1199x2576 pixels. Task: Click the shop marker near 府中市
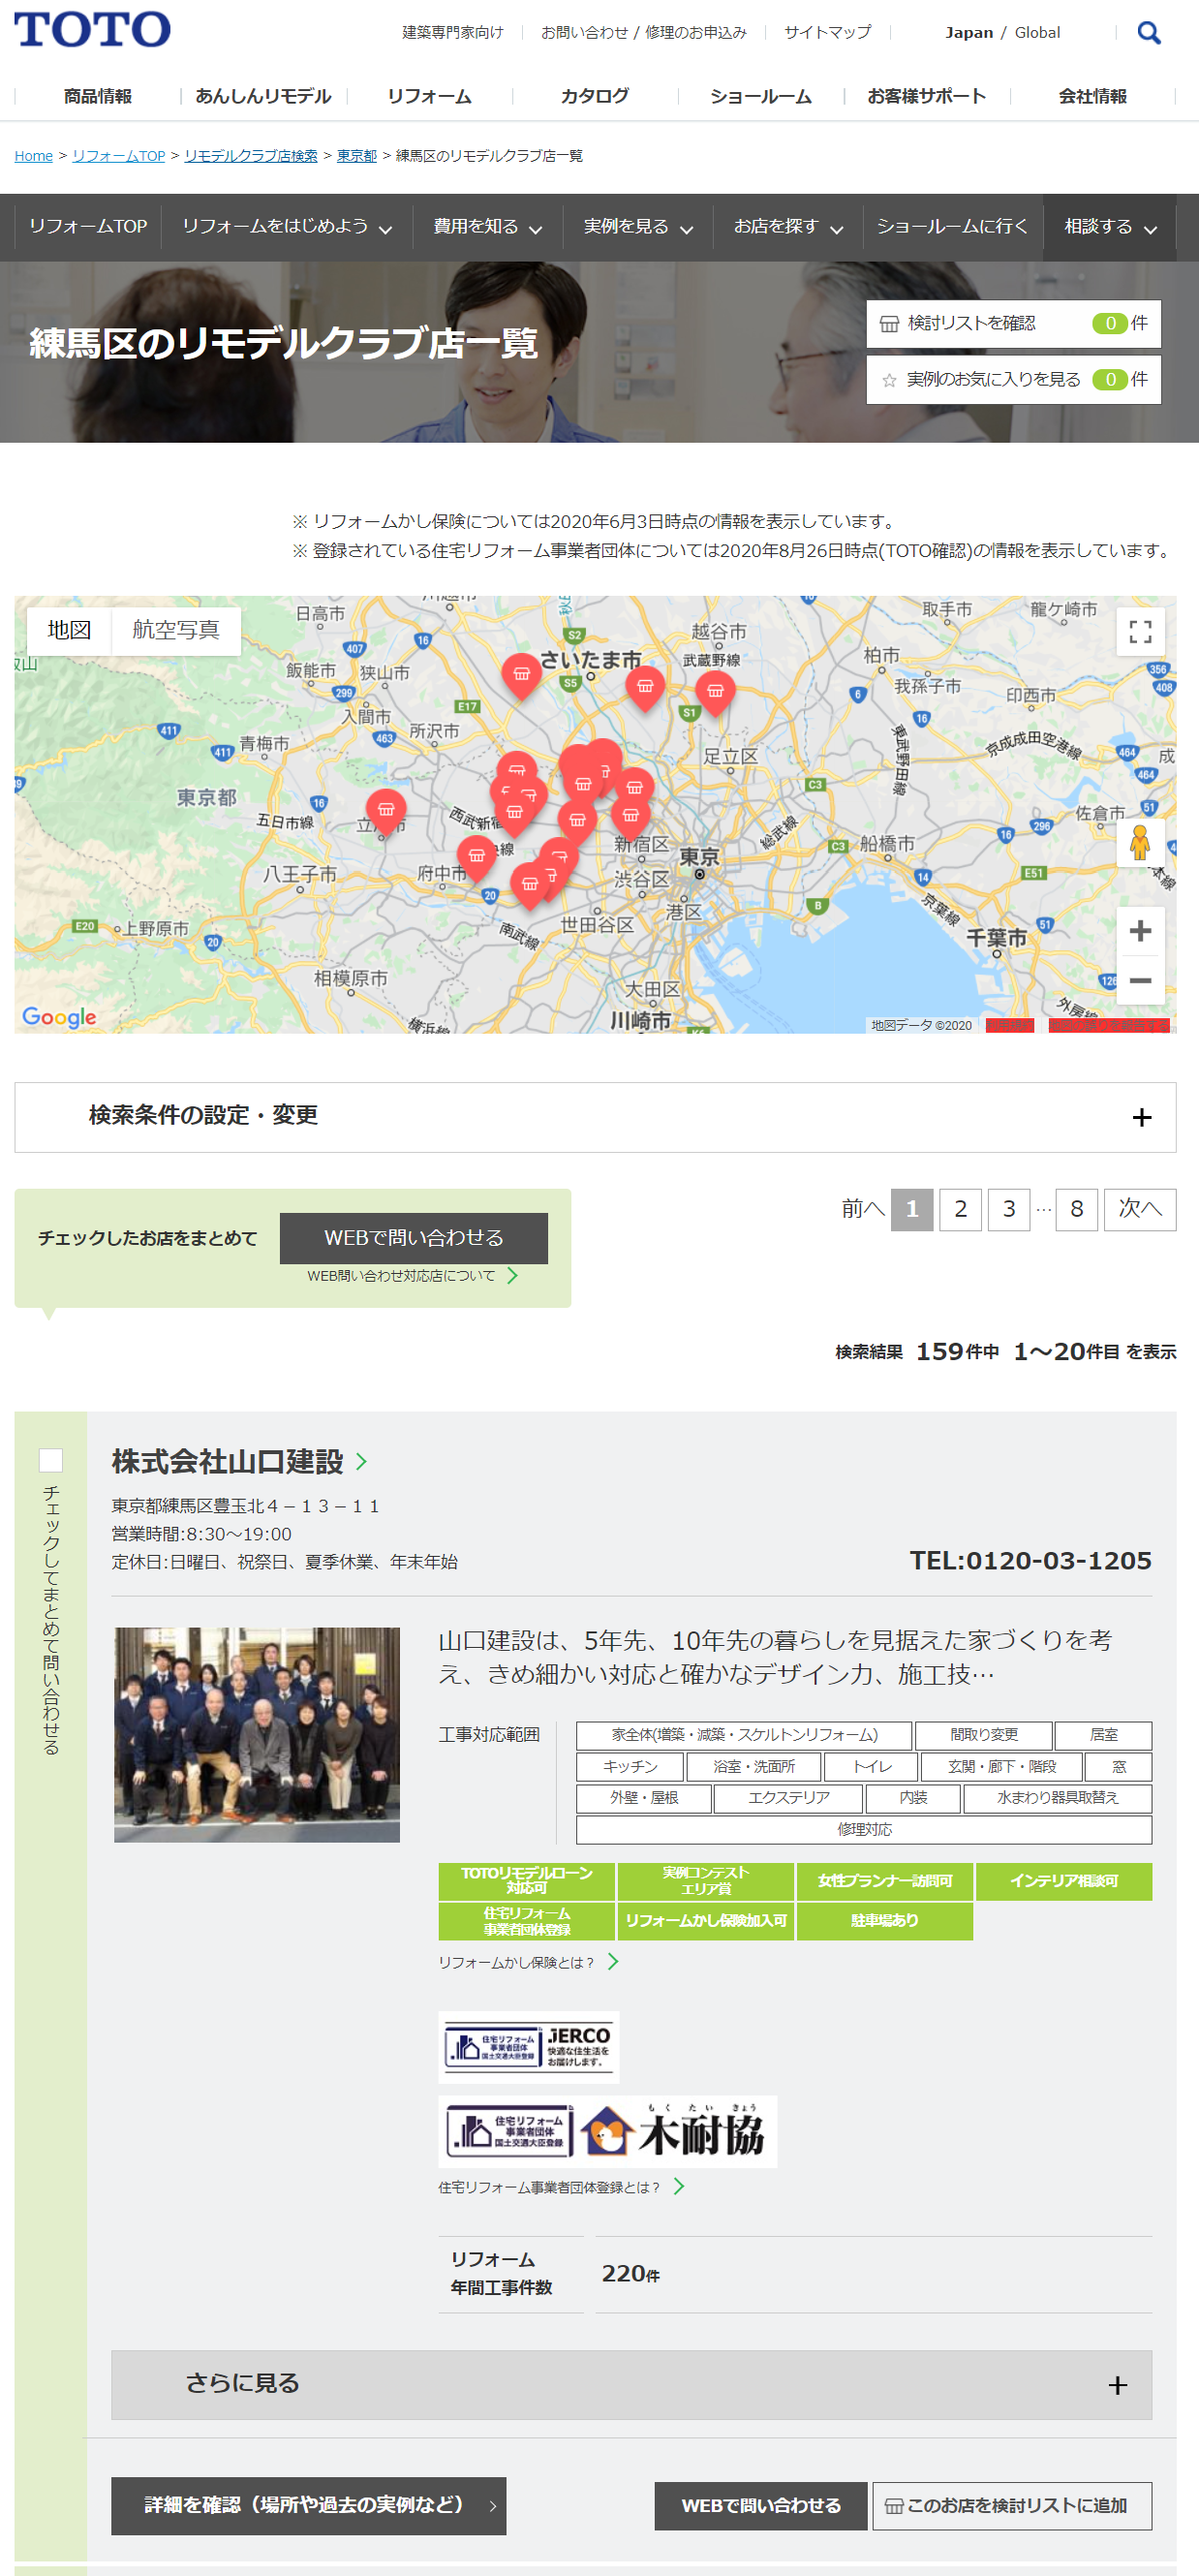pos(477,857)
